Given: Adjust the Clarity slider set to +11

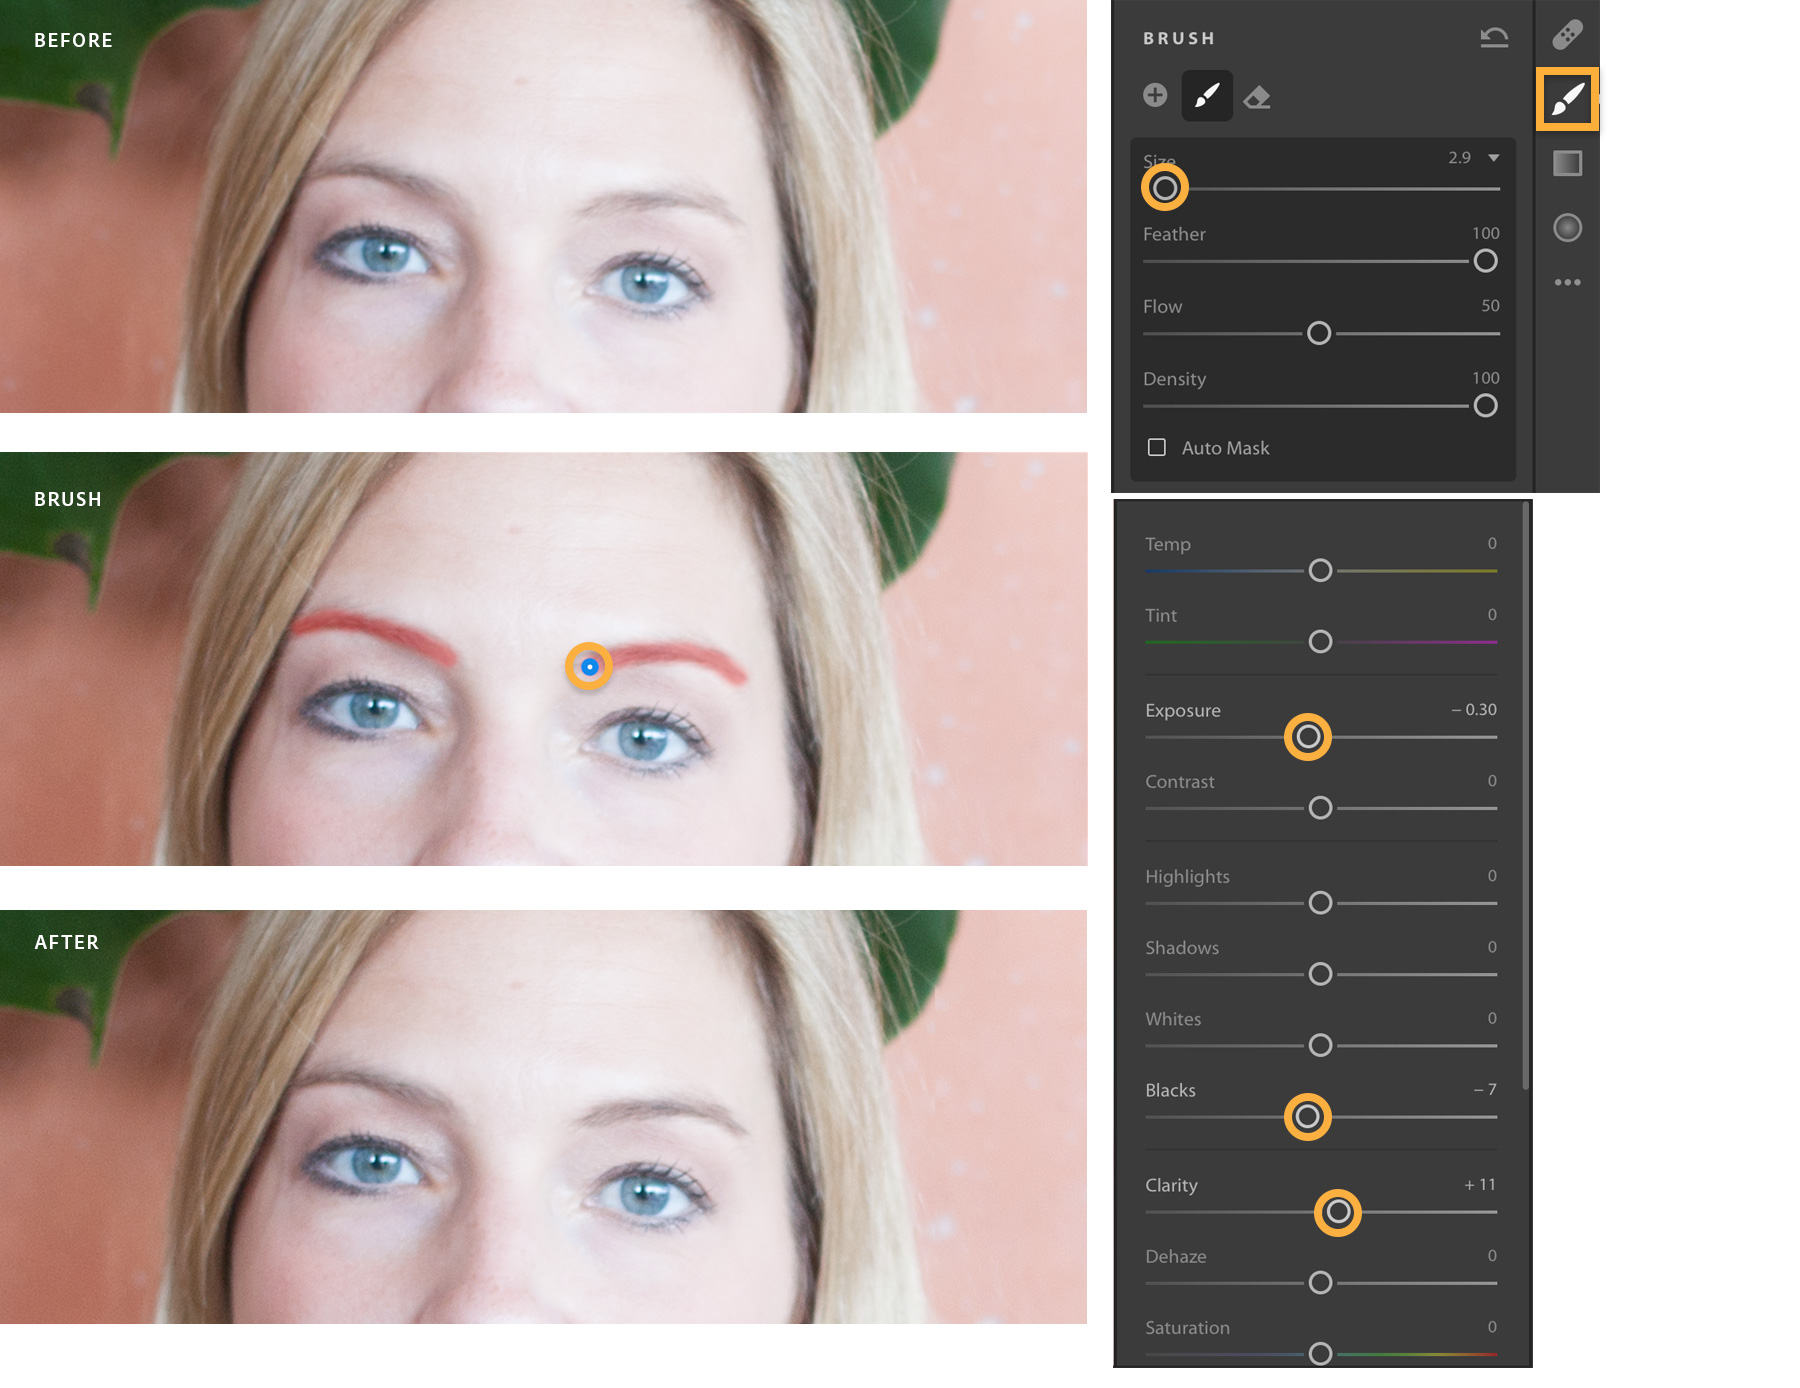Looking at the screenshot, I should [1337, 1212].
